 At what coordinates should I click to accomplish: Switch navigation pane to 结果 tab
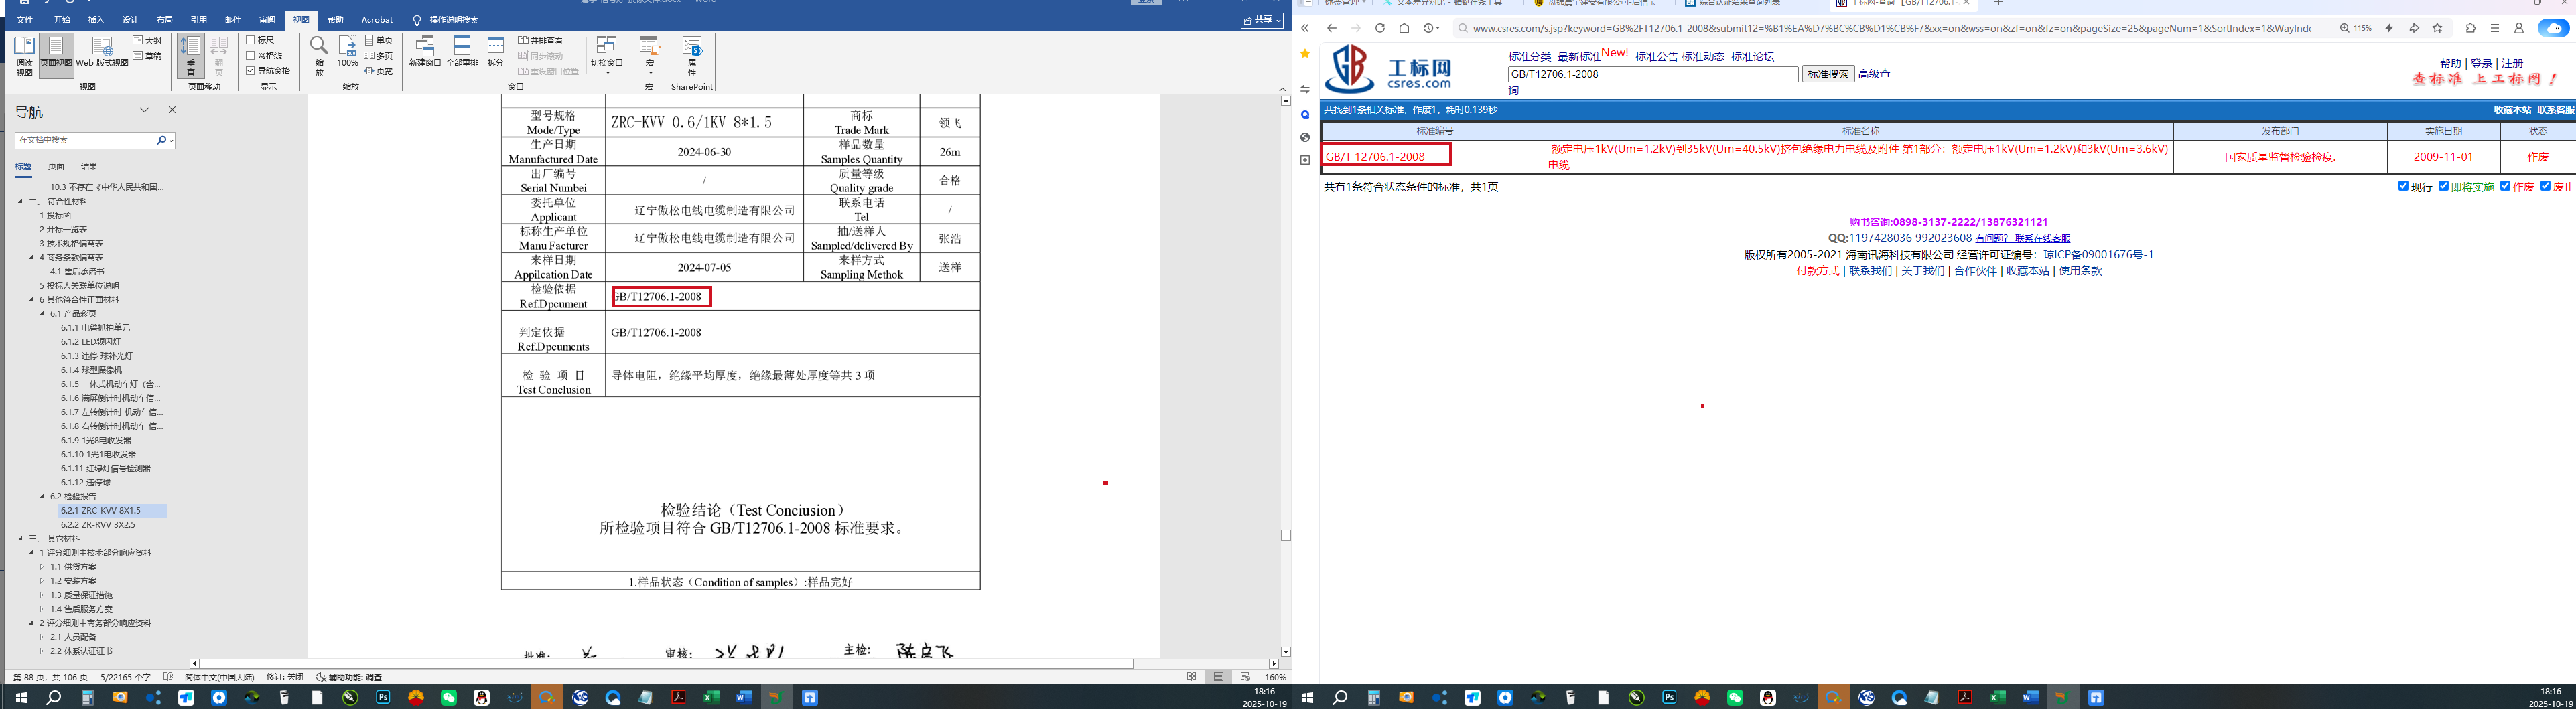89,167
